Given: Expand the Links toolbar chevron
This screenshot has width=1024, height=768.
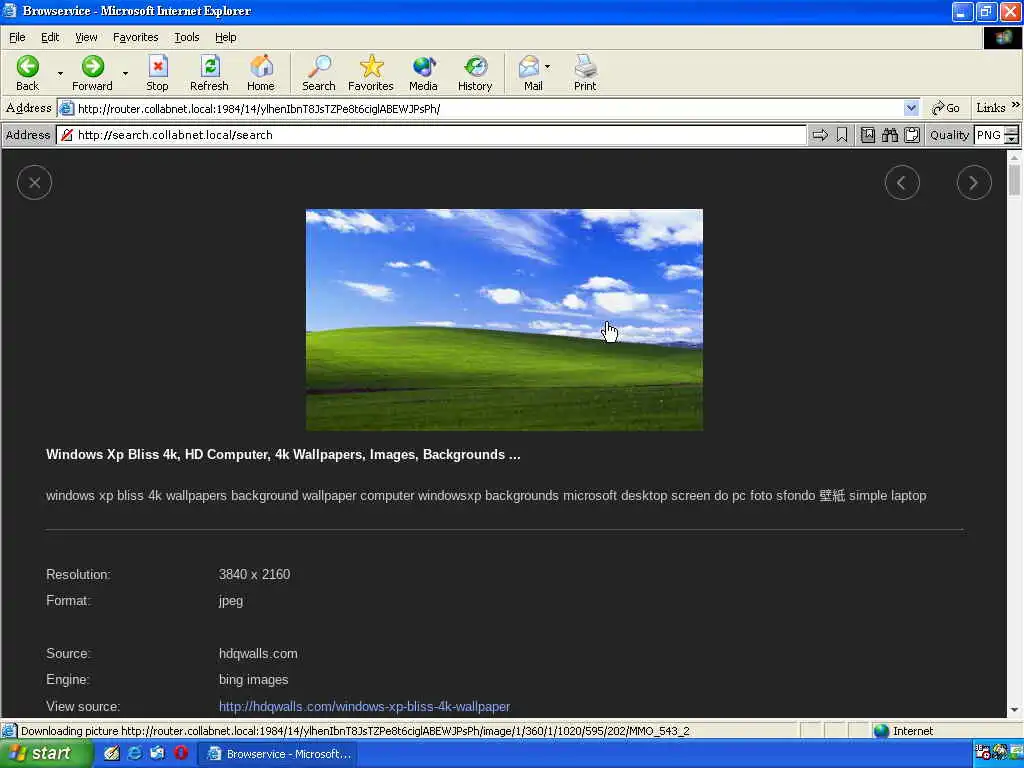Looking at the screenshot, I should (1016, 104).
